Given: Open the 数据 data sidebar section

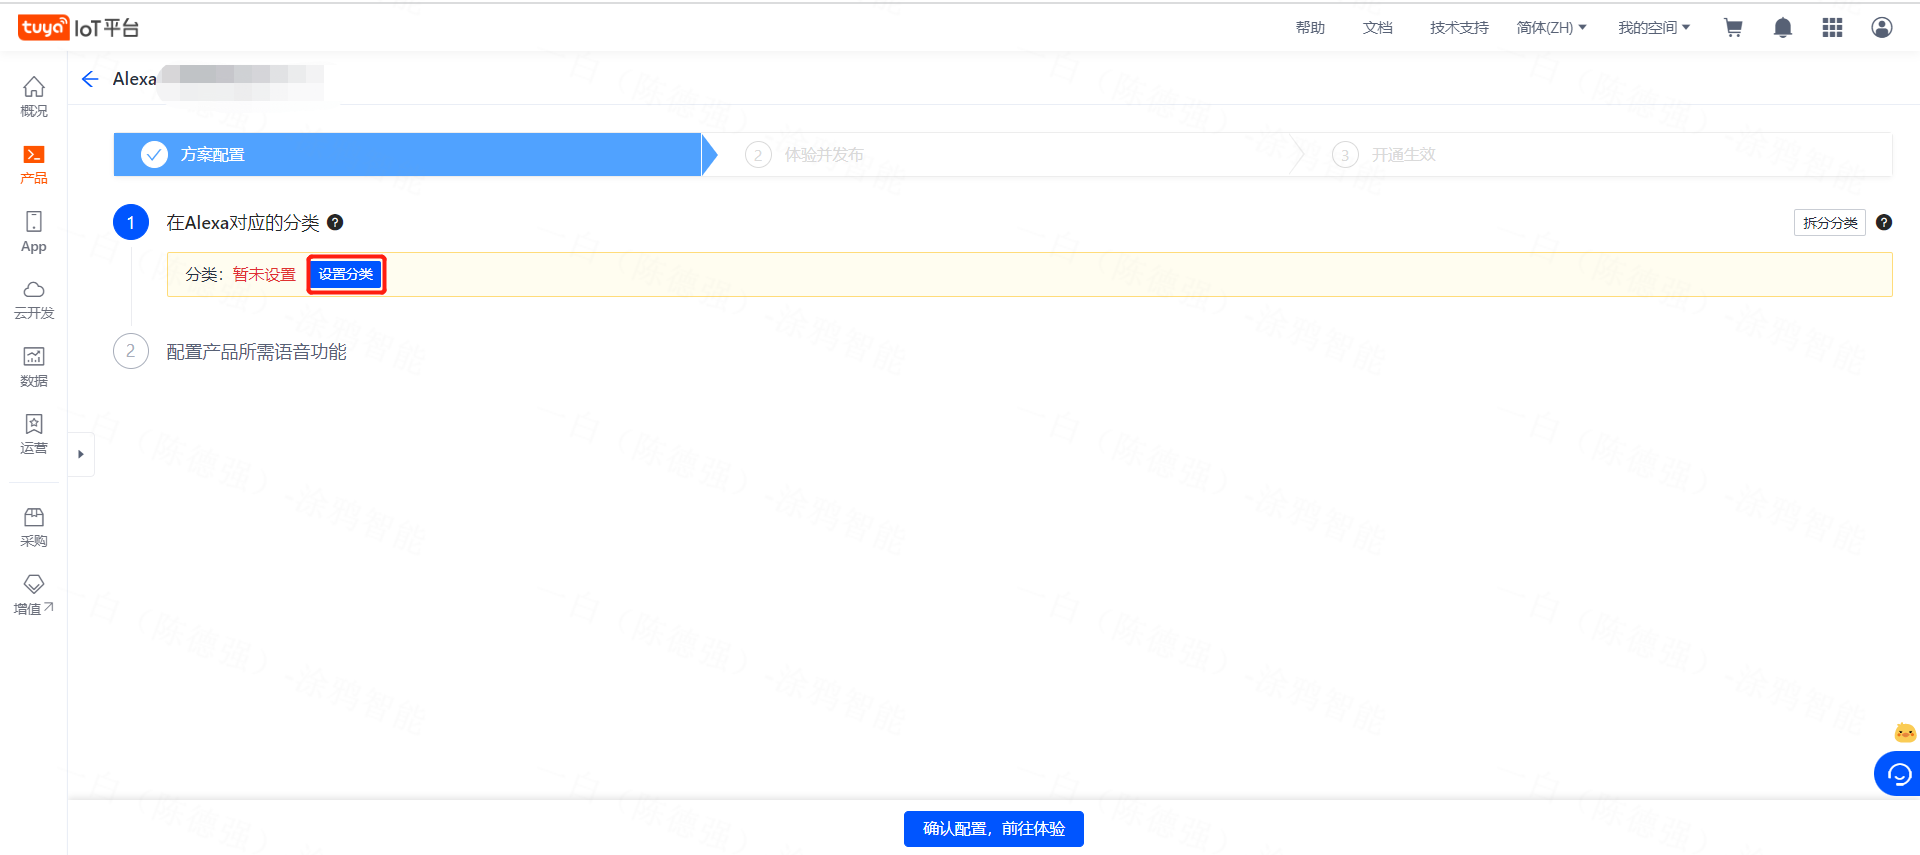Looking at the screenshot, I should tap(34, 367).
